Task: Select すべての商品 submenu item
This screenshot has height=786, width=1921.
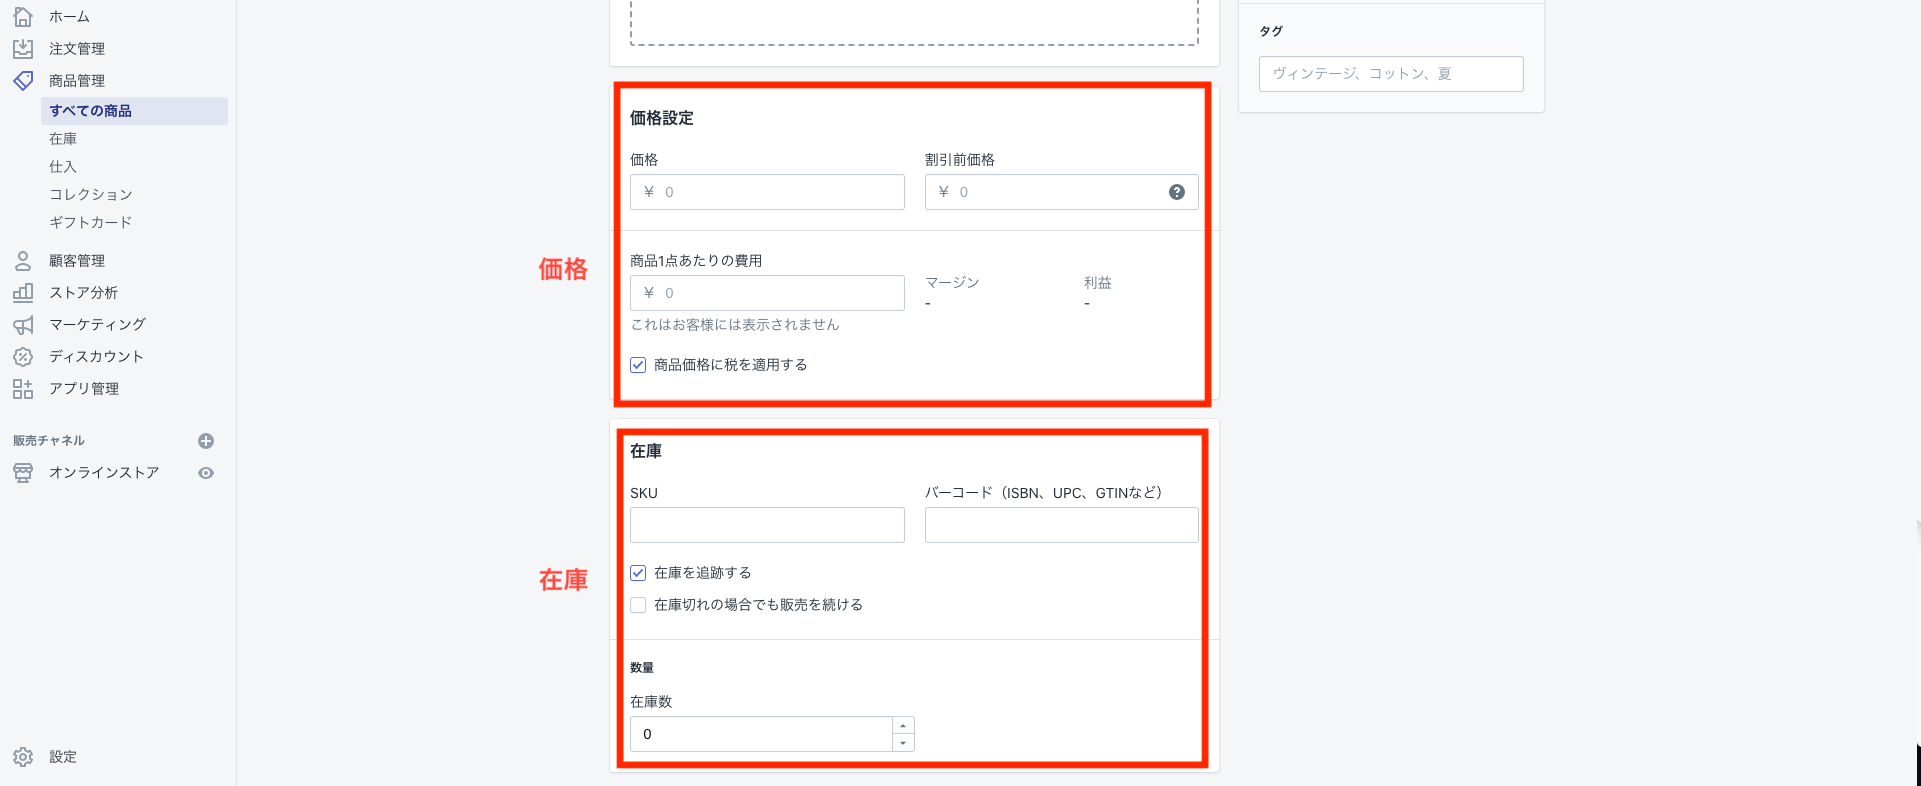Action: tap(134, 111)
